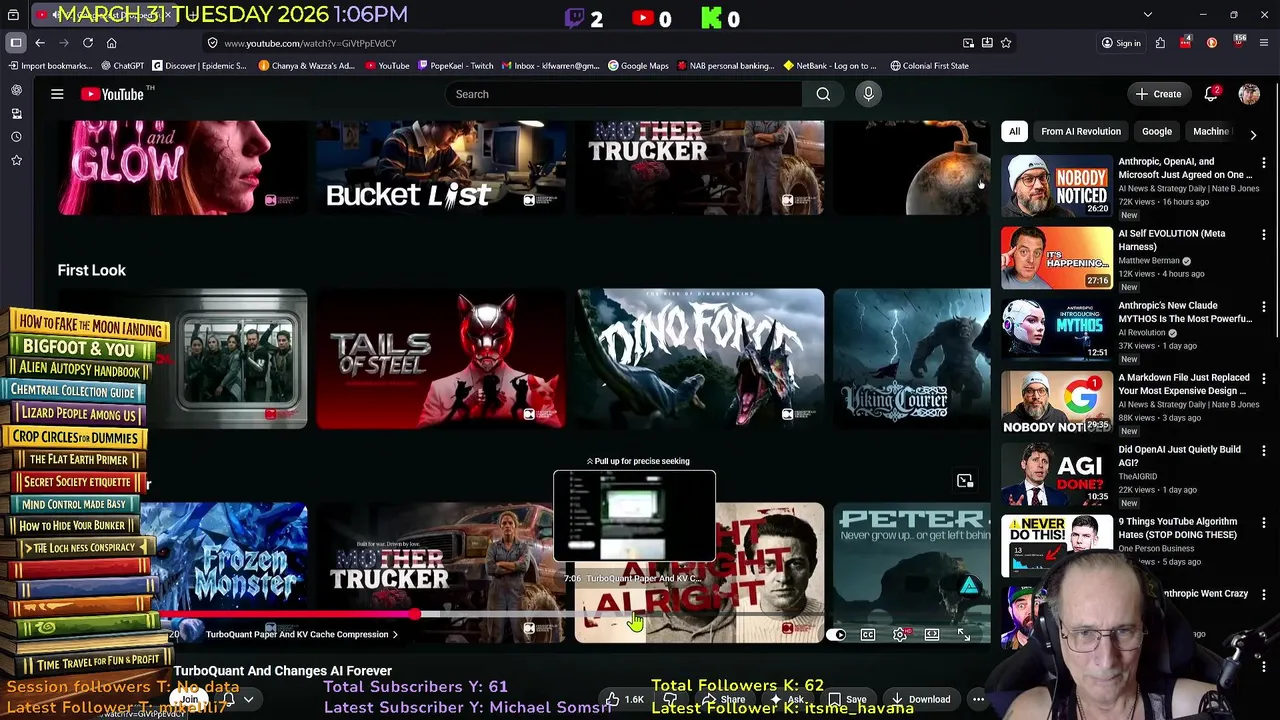Click the picture-in-picture icon in address bar
The image size is (1280, 720).
pos(968,43)
